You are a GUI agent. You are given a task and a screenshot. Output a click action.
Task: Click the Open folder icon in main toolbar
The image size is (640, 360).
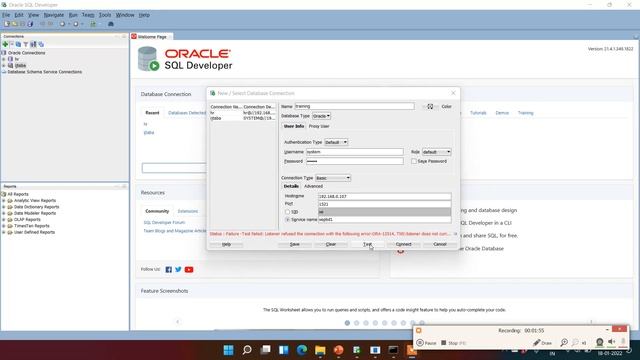tap(15, 24)
